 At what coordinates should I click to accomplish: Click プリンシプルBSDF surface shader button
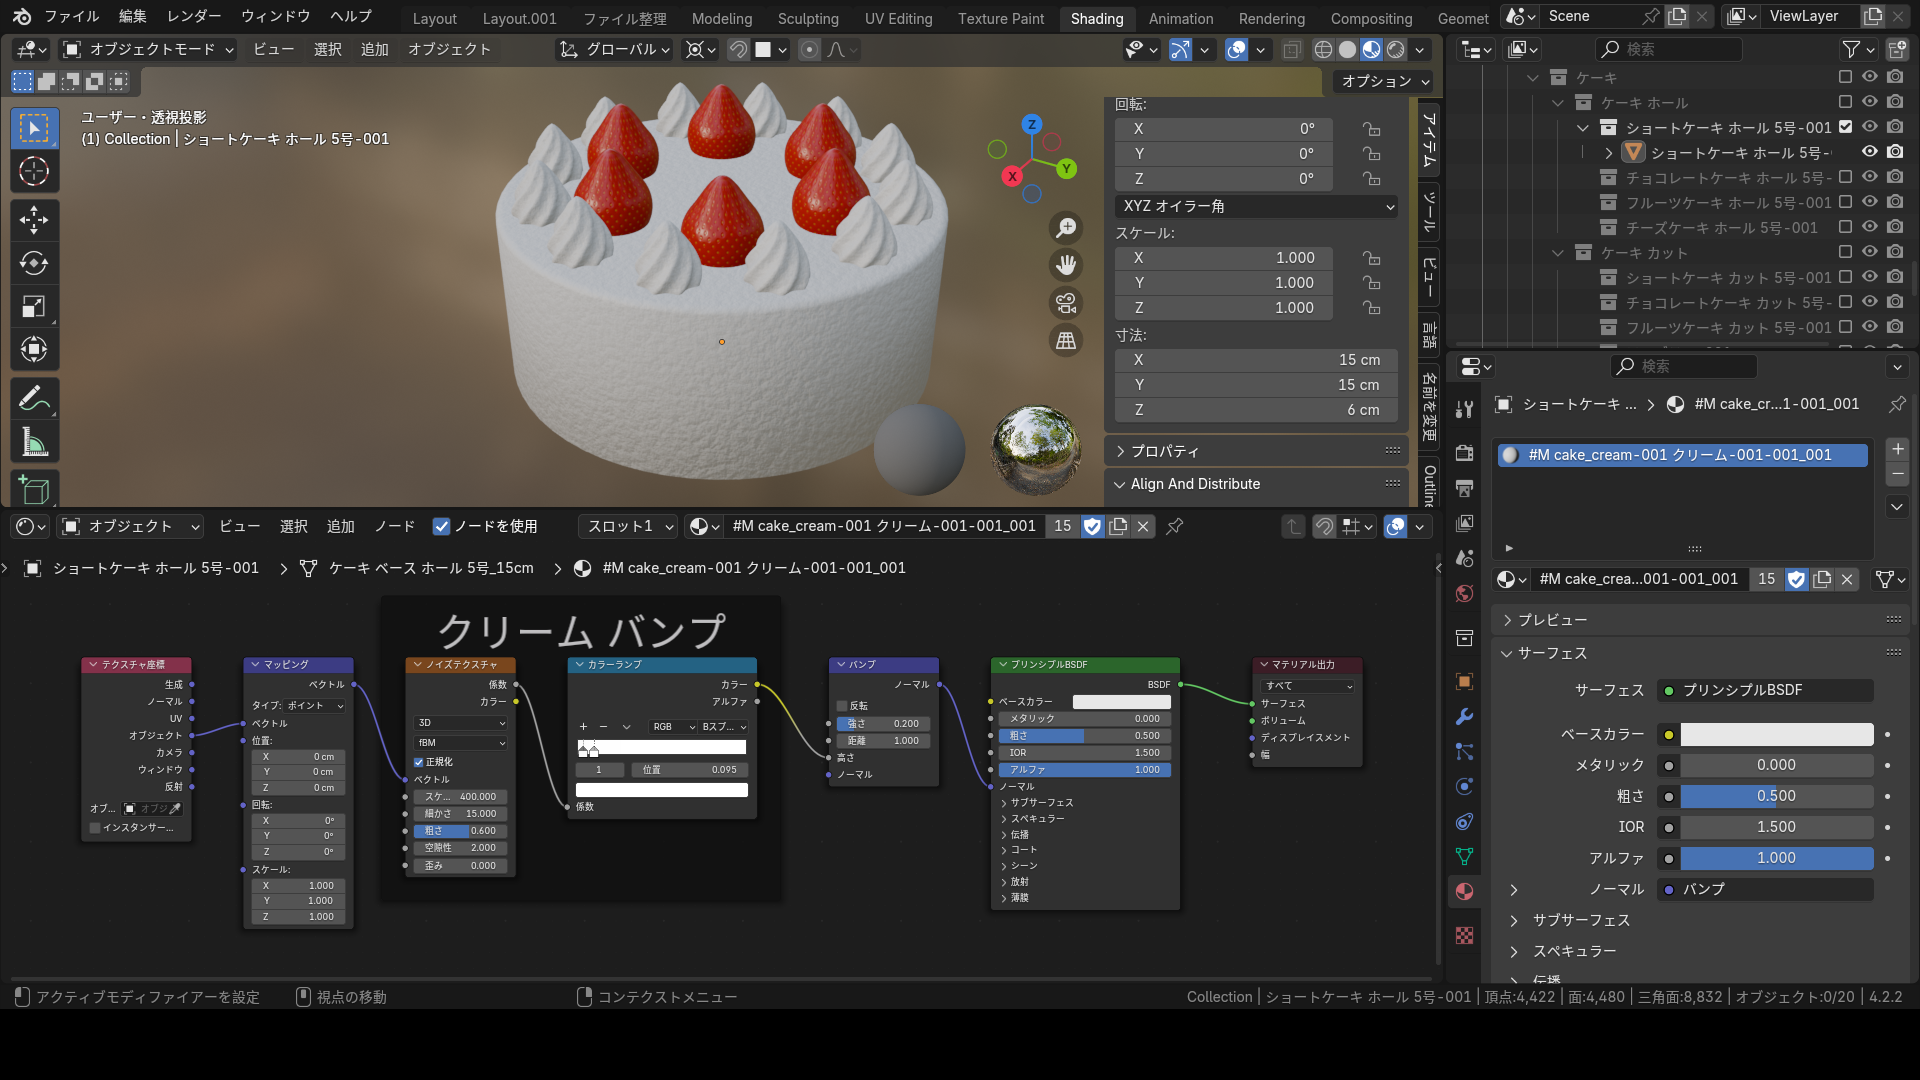[x=1765, y=690]
